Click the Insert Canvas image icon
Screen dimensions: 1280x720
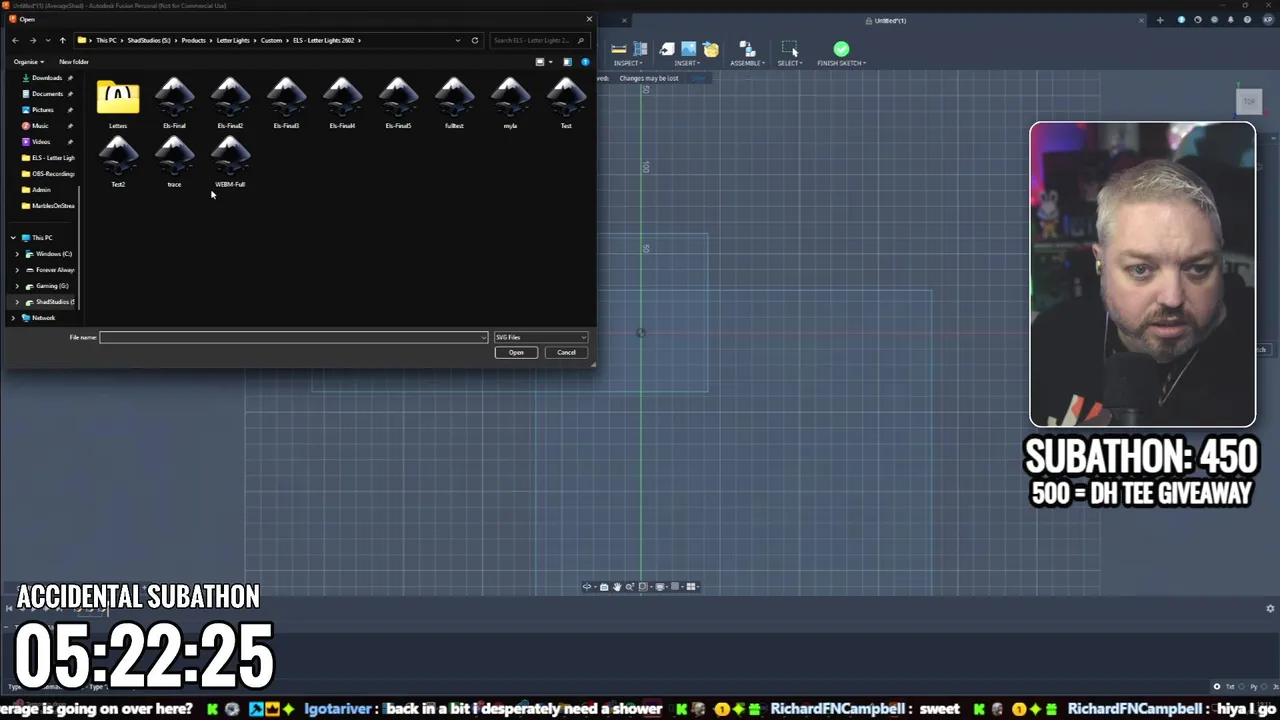click(x=688, y=48)
